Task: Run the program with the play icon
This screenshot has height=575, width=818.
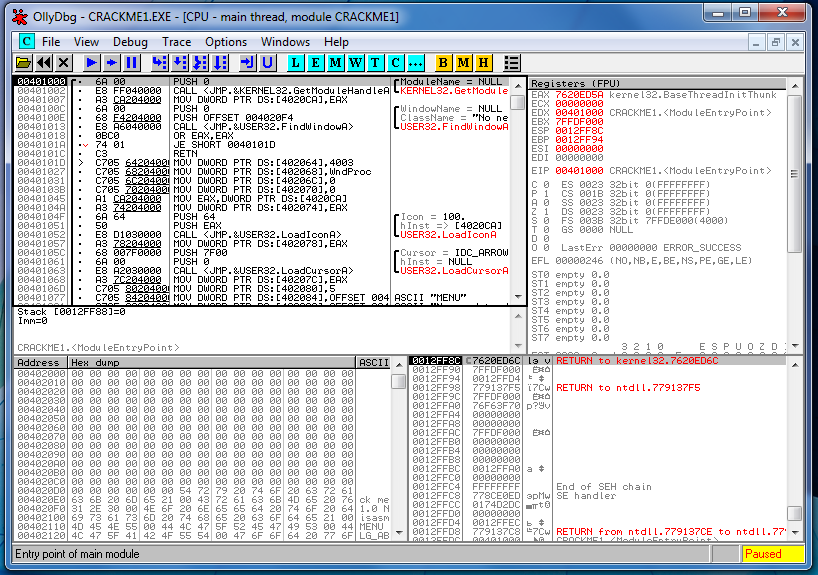Action: (x=91, y=63)
